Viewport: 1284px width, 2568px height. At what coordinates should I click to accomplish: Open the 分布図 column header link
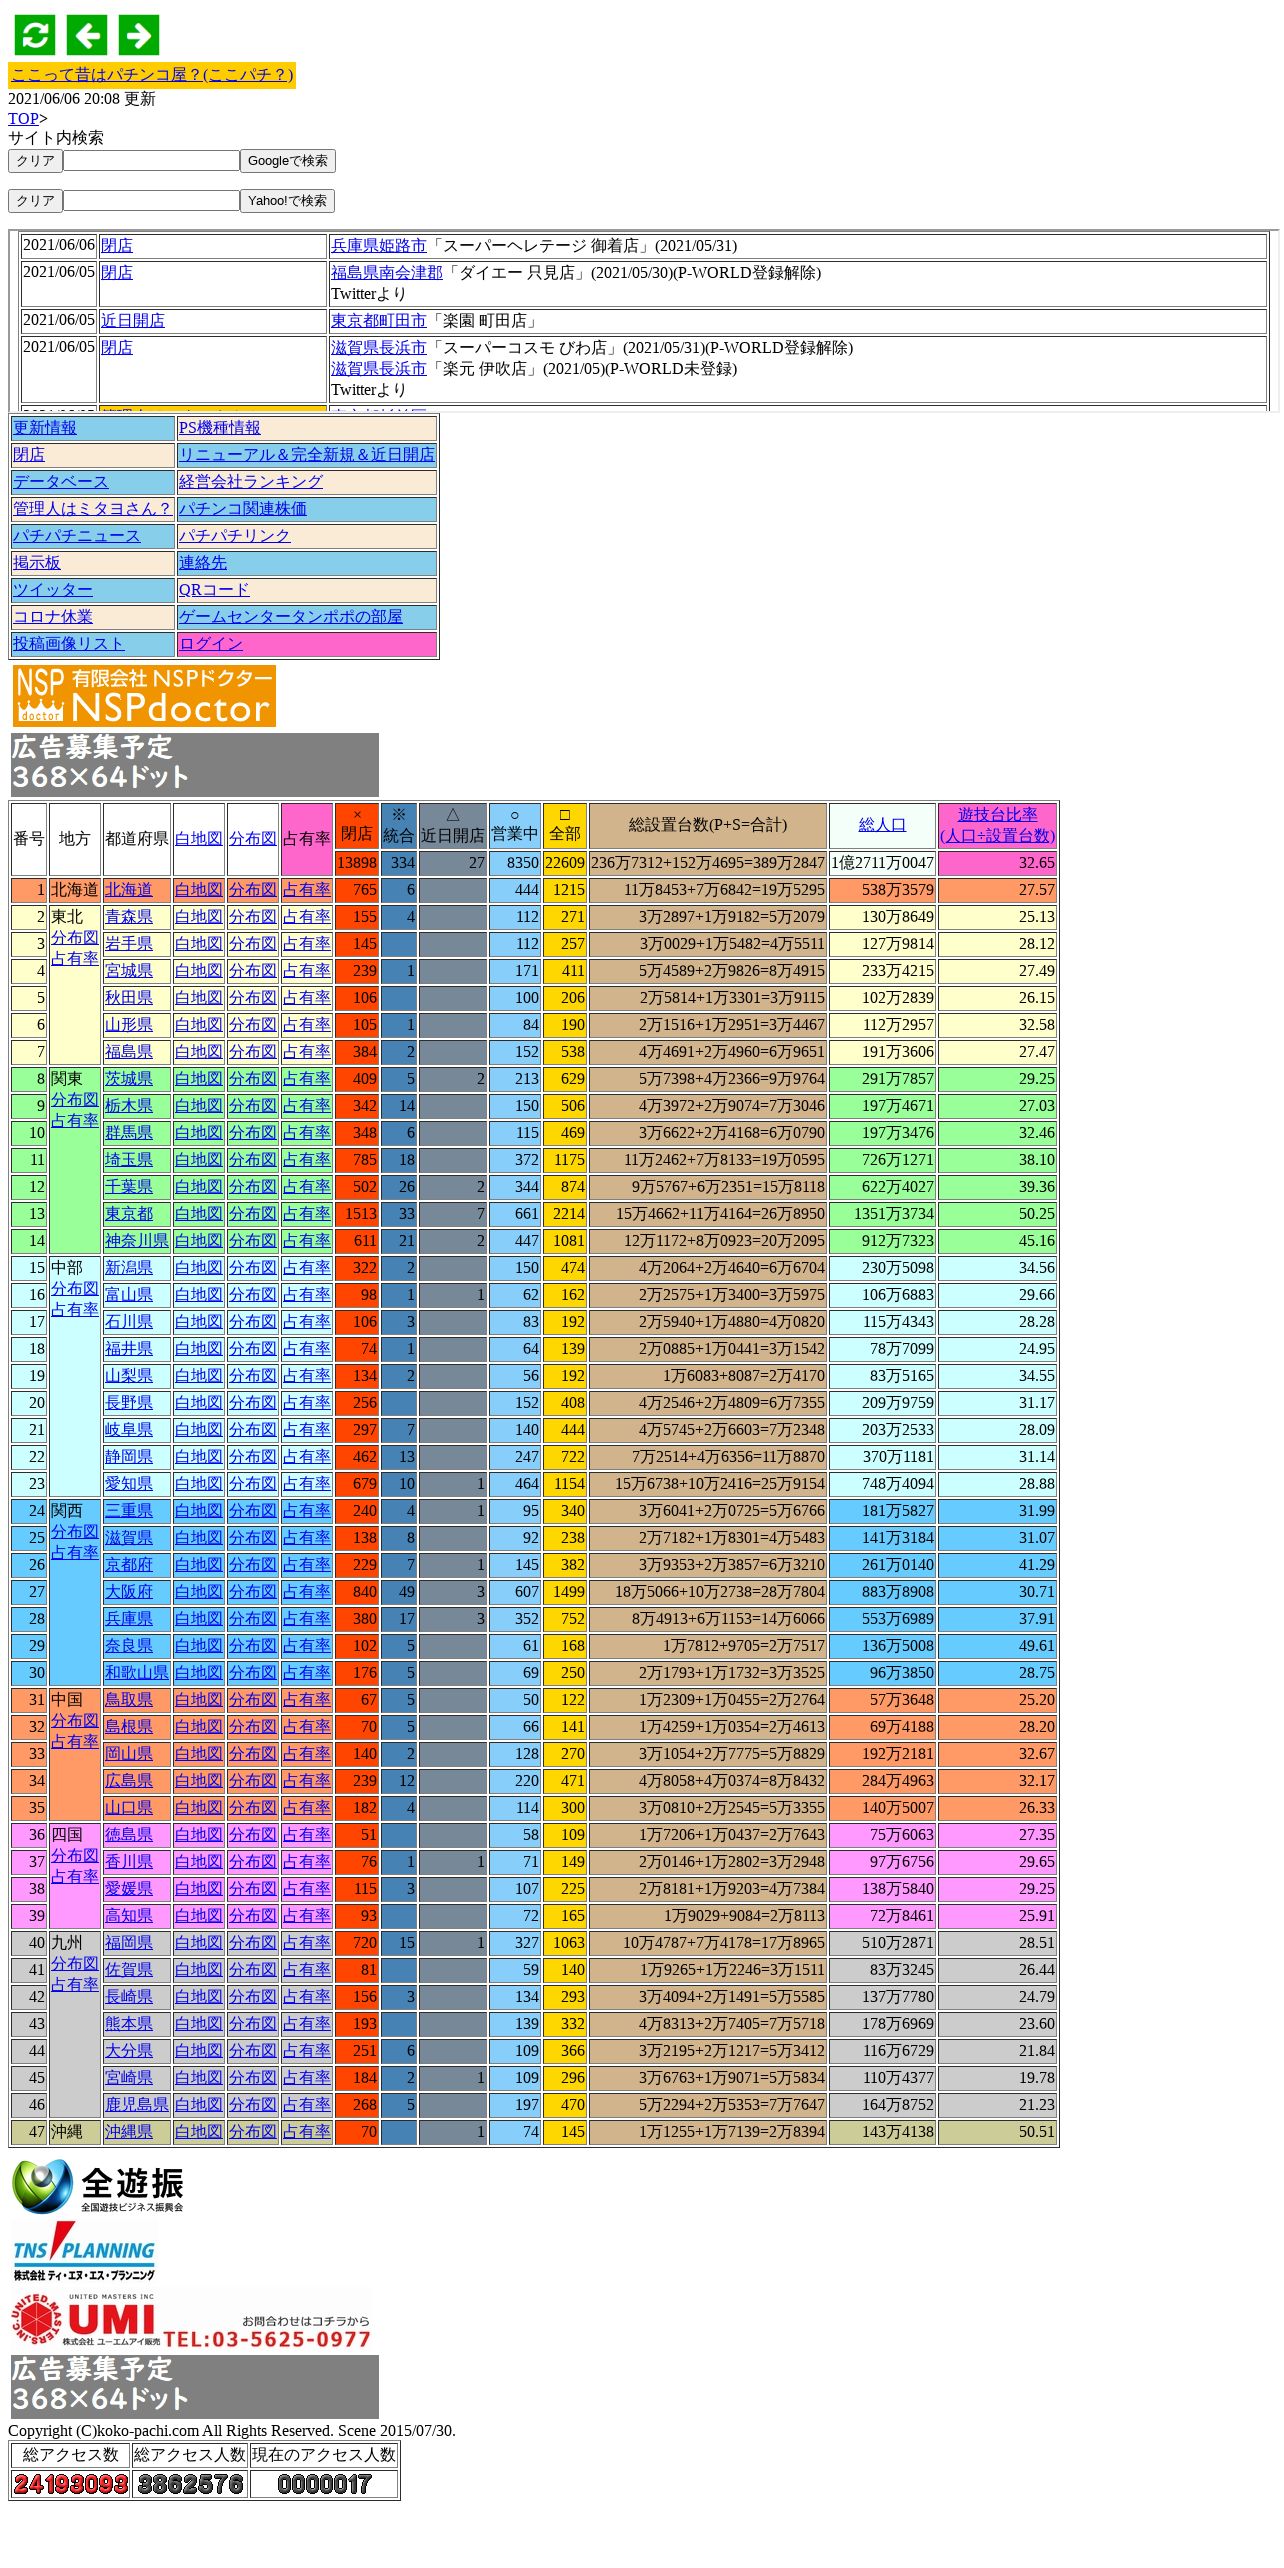pos(253,839)
